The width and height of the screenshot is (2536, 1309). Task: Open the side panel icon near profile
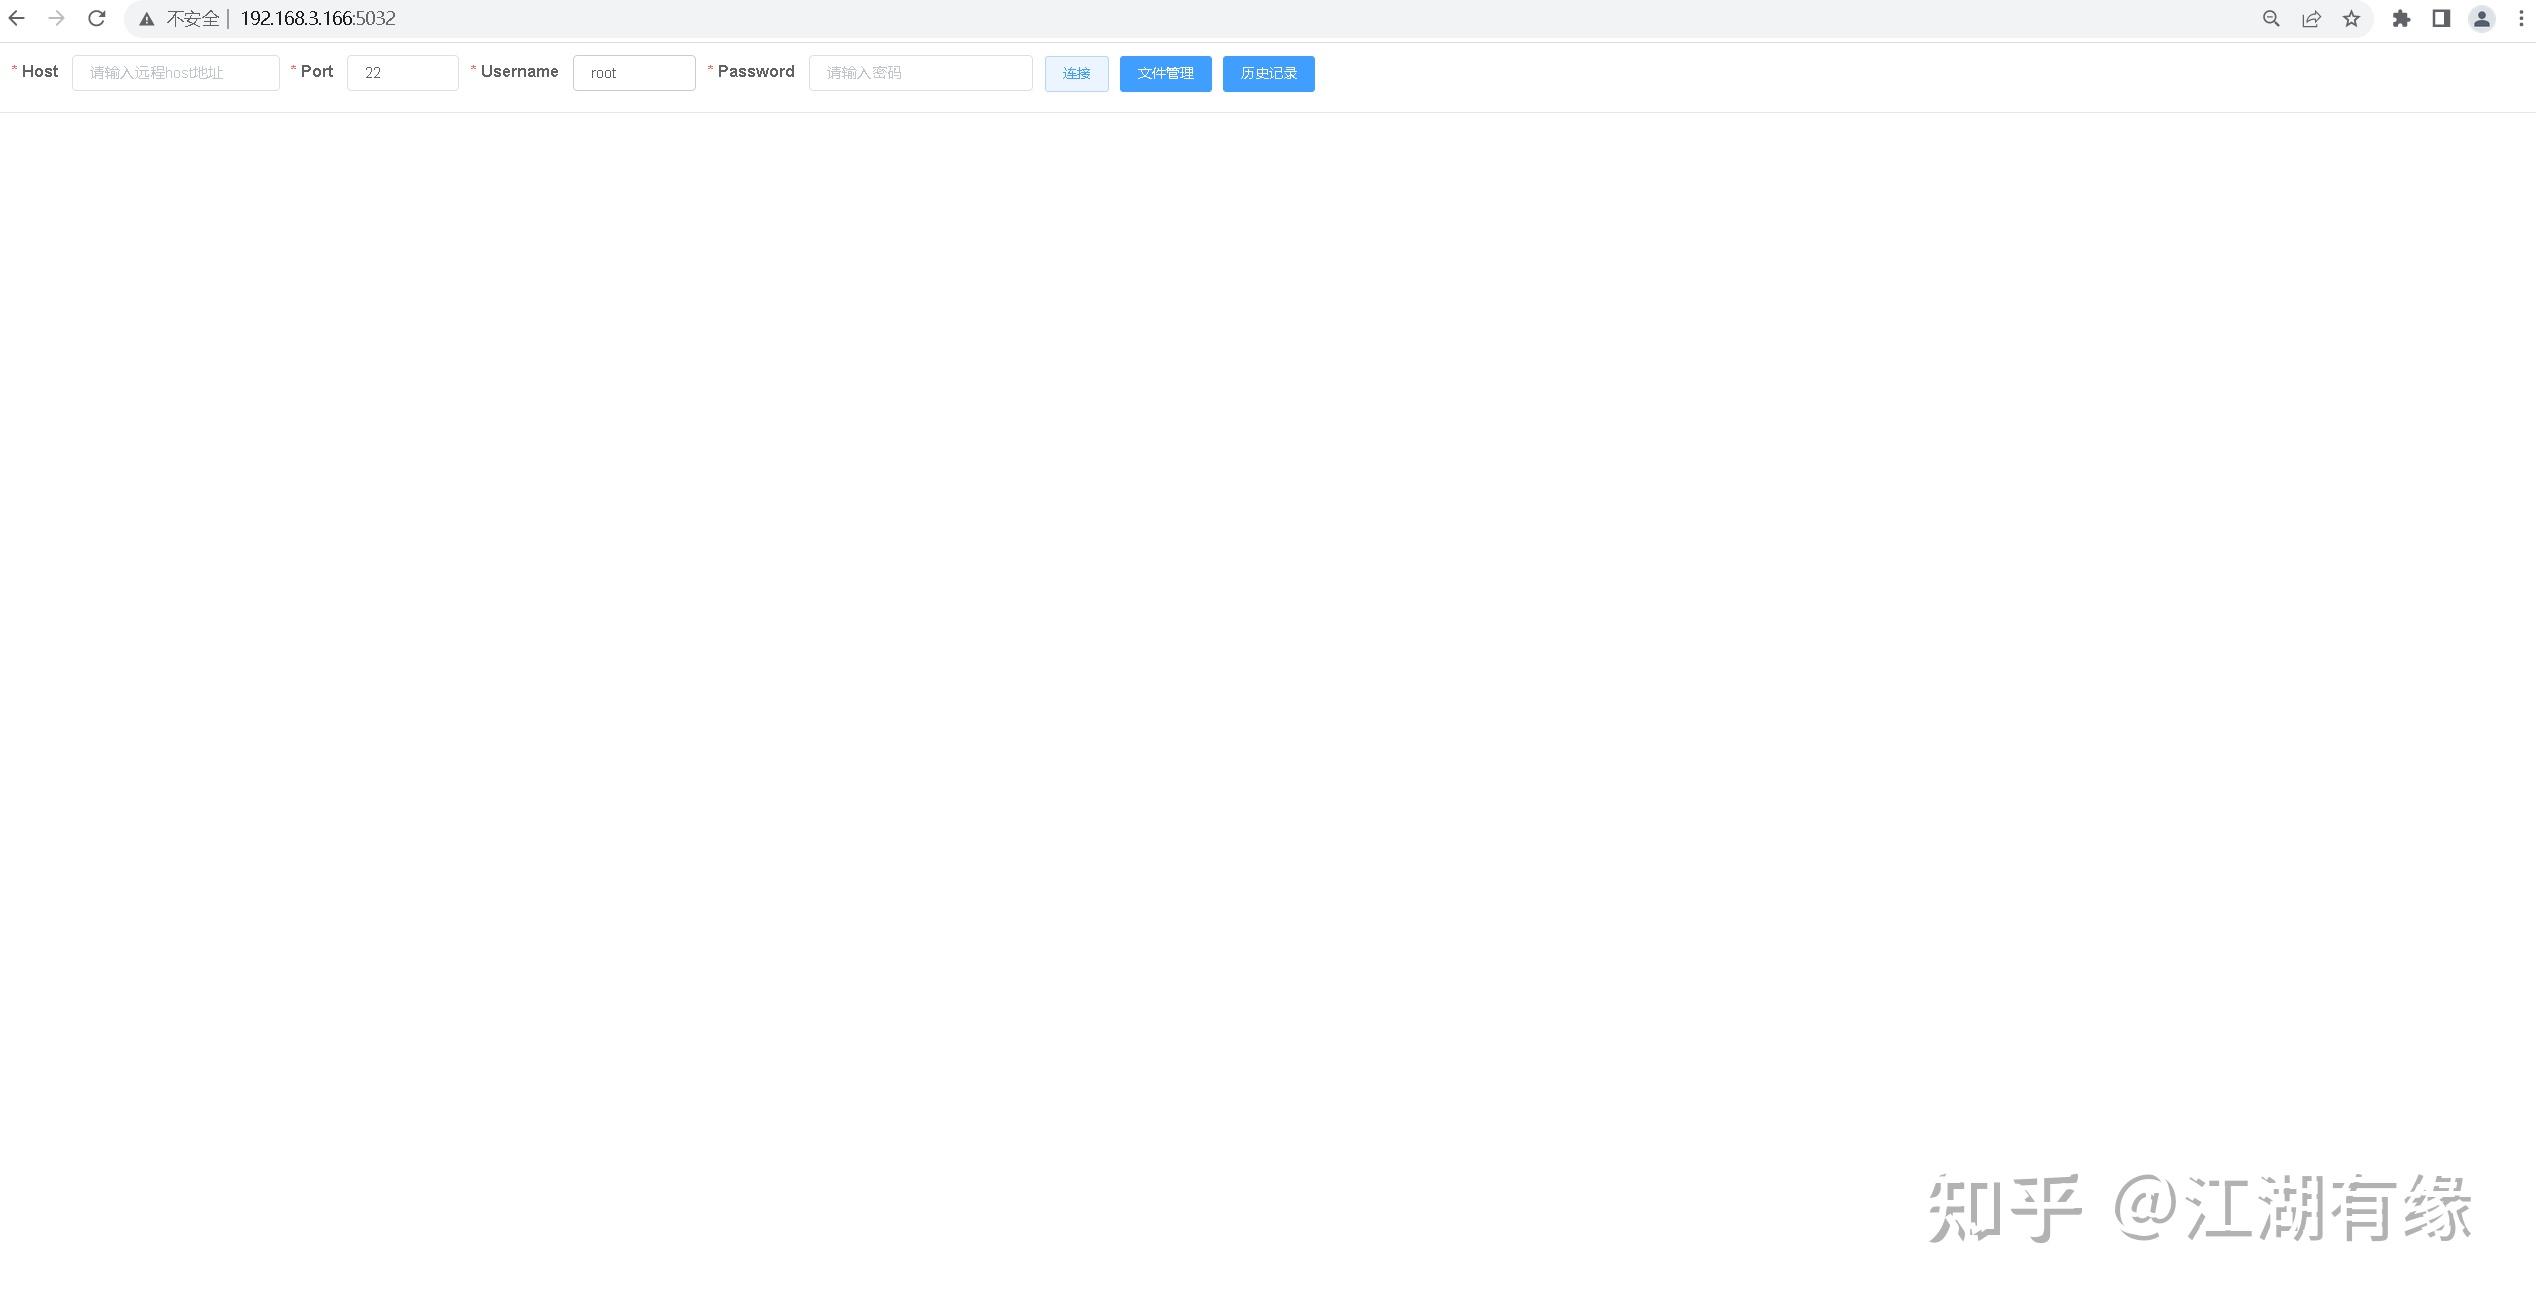click(2440, 18)
